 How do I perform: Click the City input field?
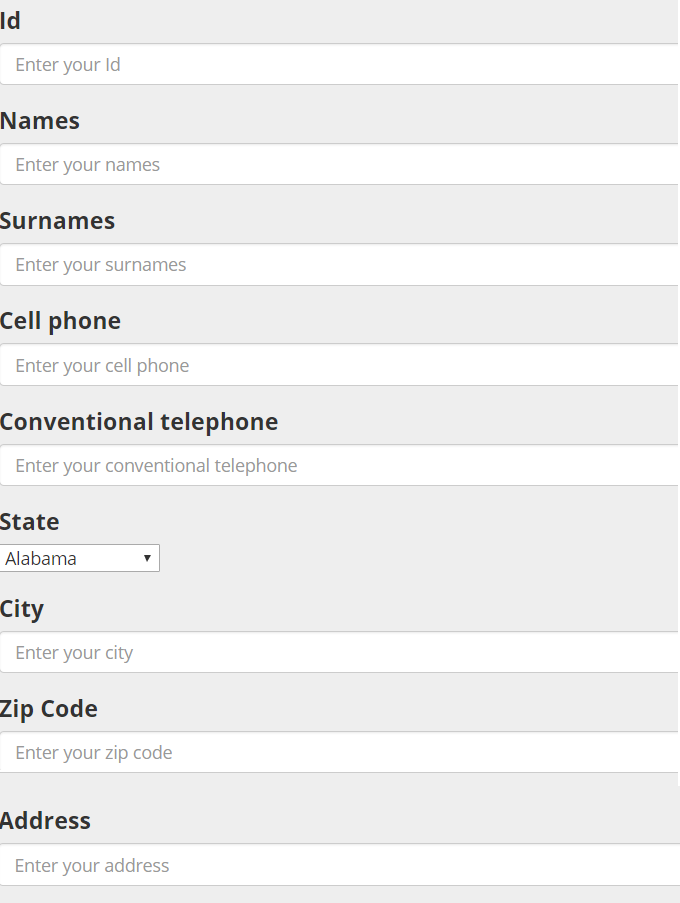(340, 653)
